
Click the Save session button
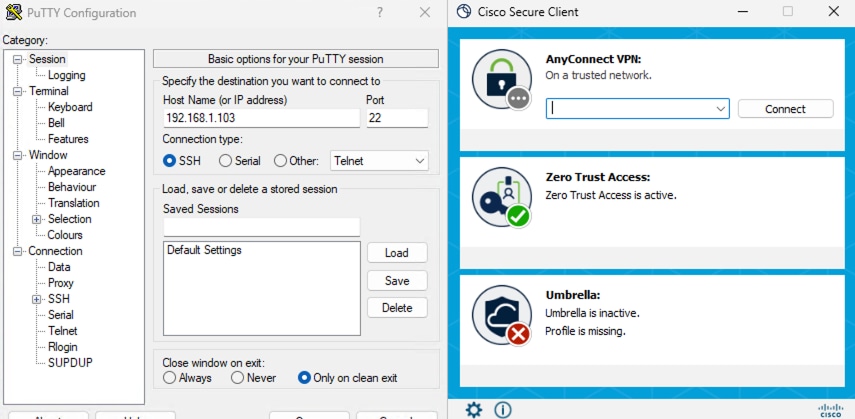[x=397, y=280]
